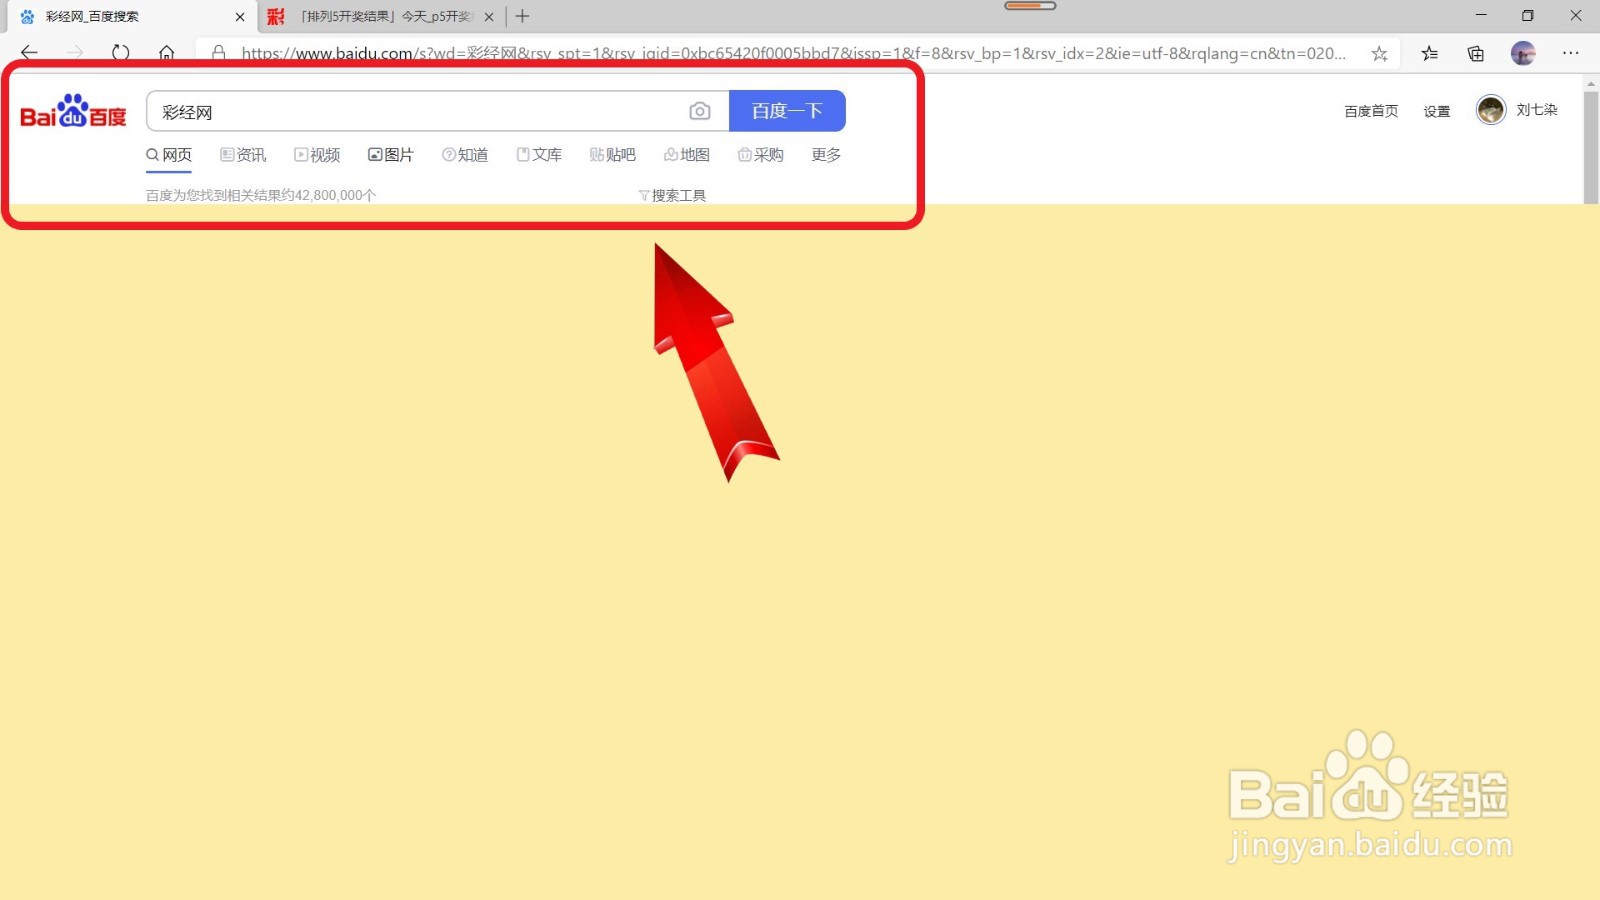Click the browser profile avatar
The width and height of the screenshot is (1600, 900).
(1523, 54)
